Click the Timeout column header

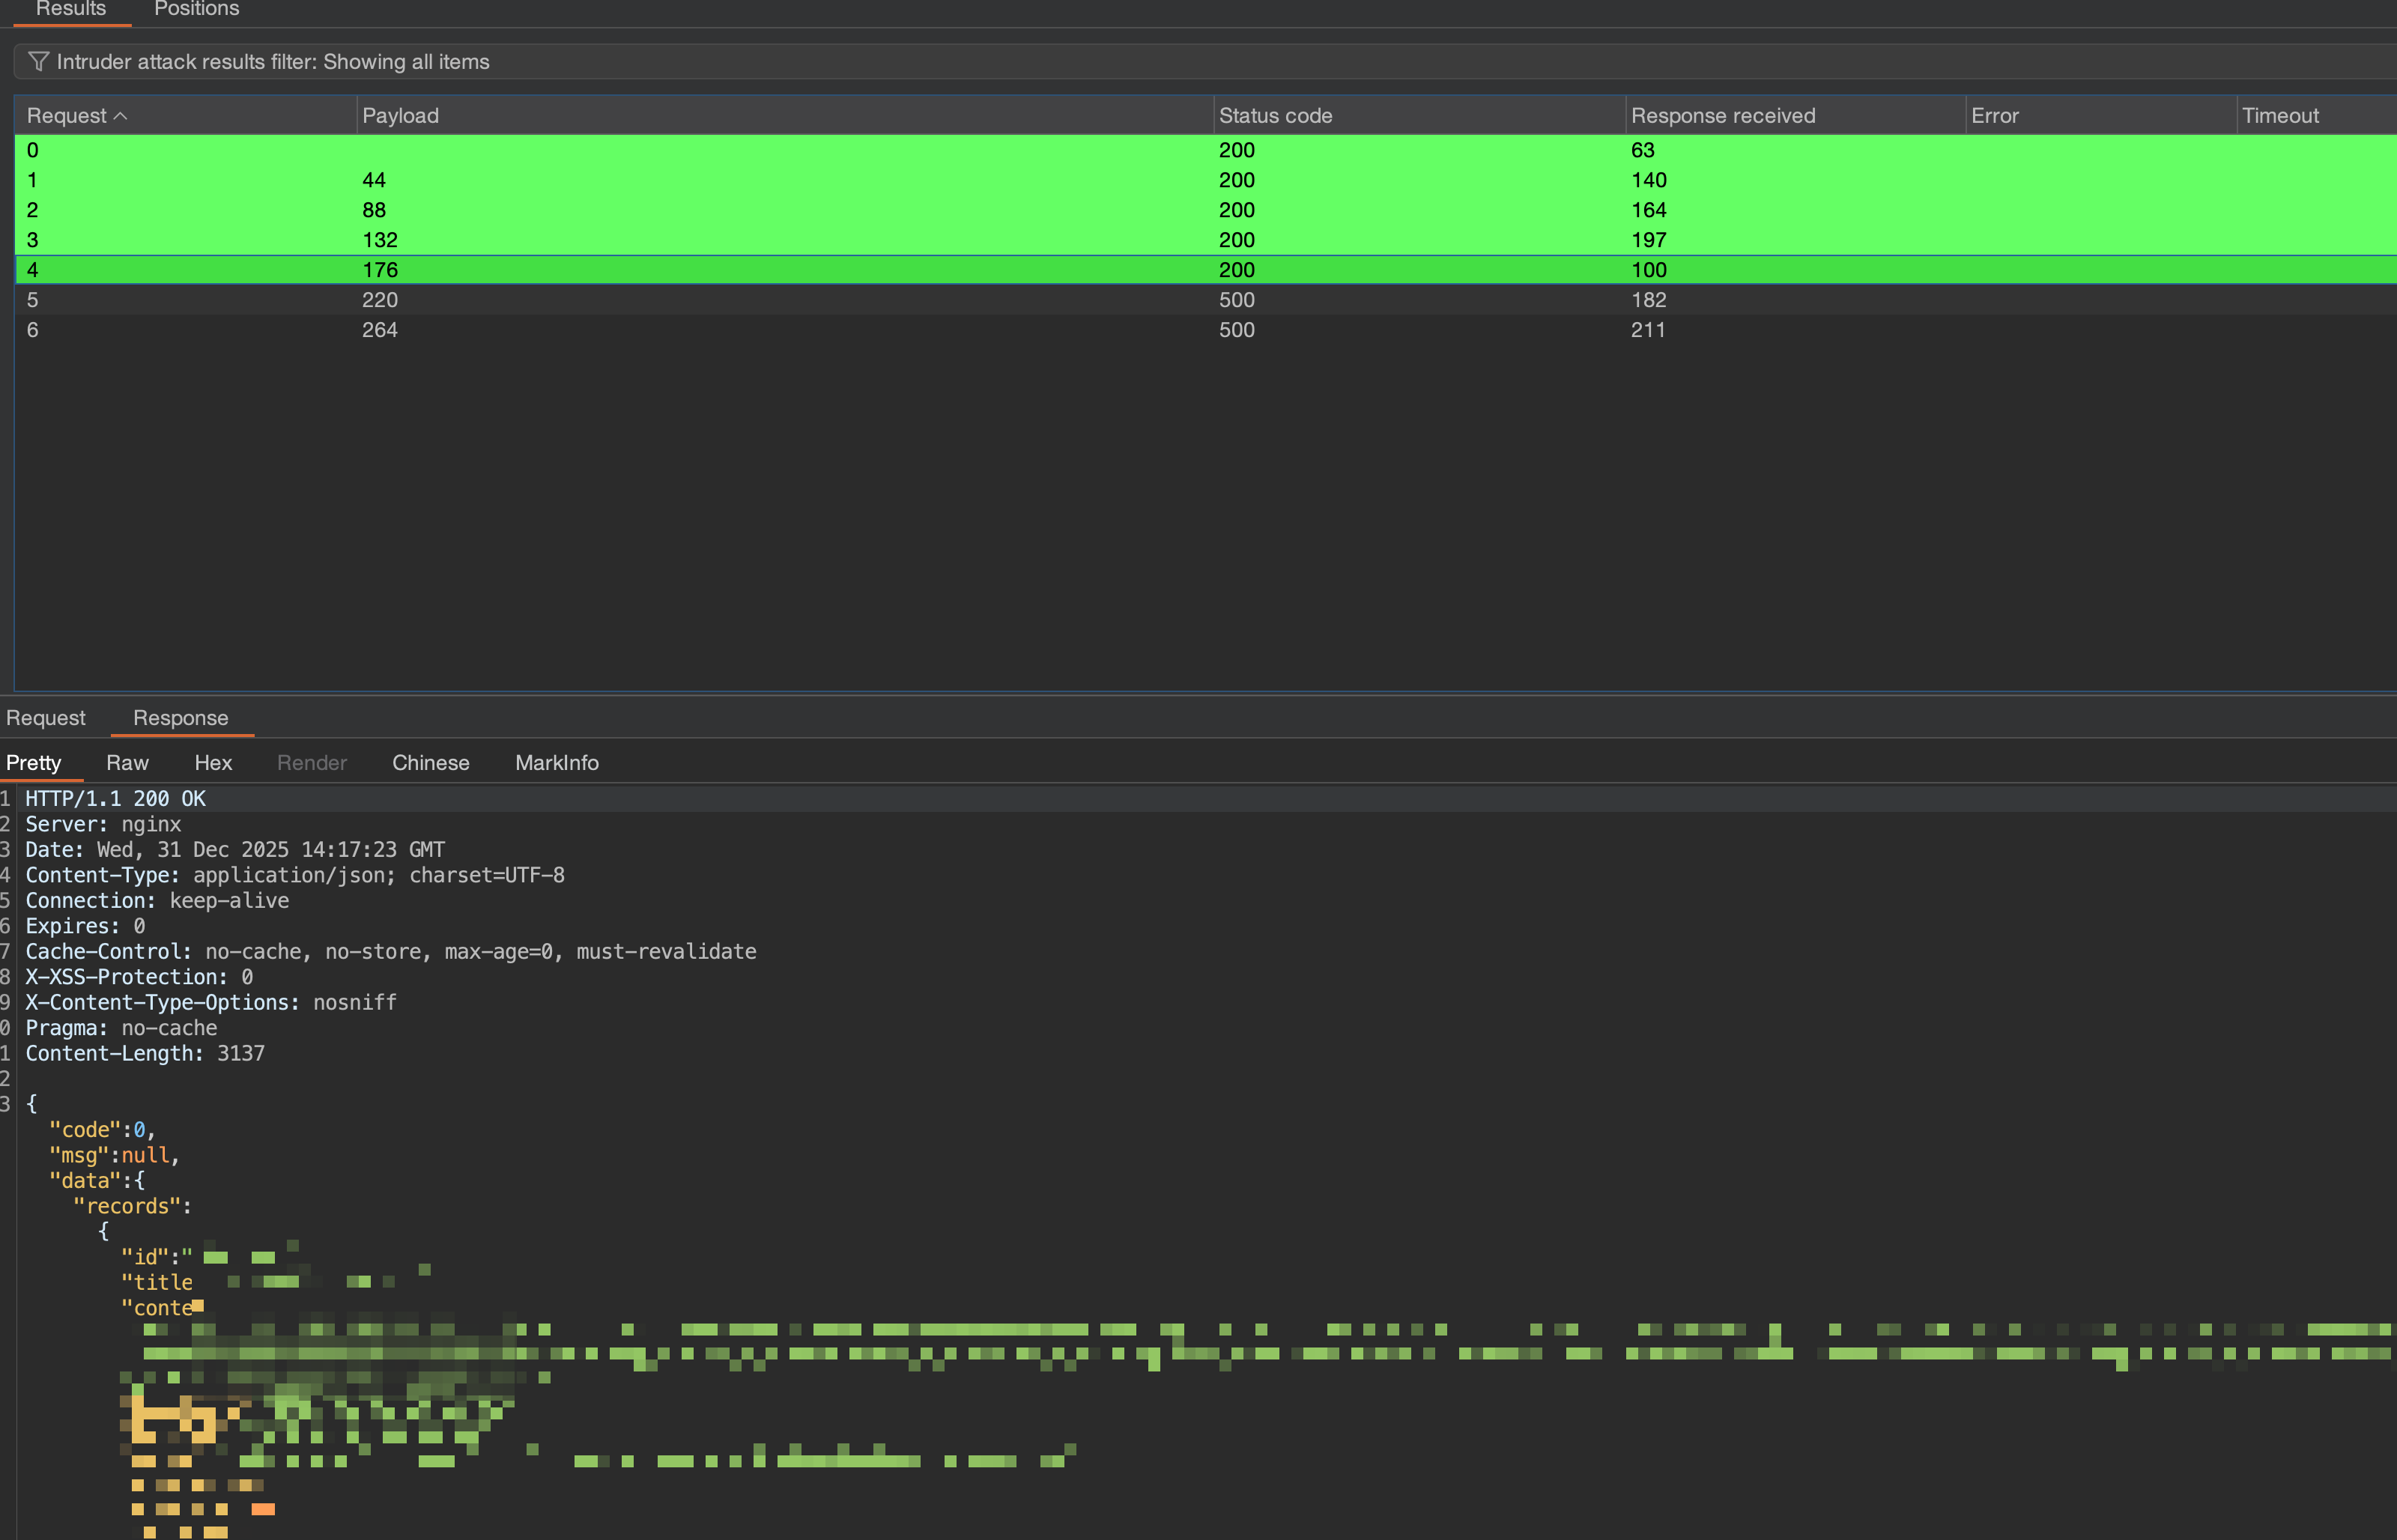pyautogui.click(x=2279, y=116)
